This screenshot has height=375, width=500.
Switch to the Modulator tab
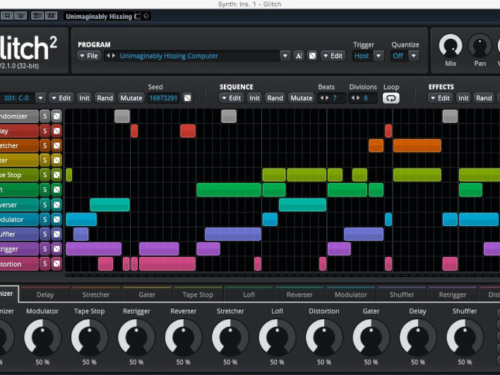click(x=351, y=295)
